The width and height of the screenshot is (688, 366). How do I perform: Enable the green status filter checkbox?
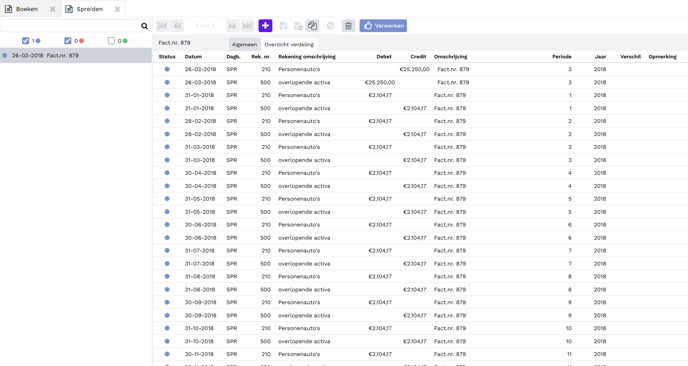tap(111, 41)
